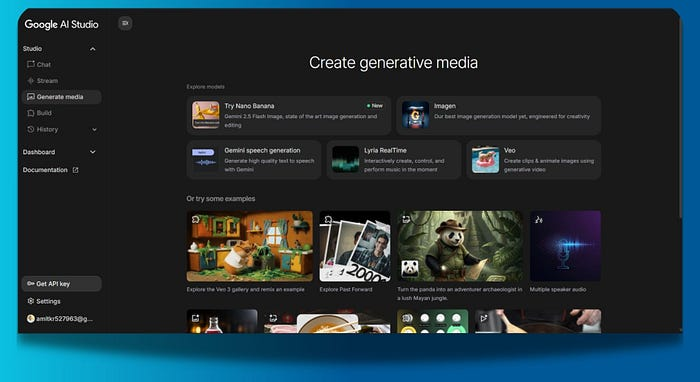Click the Imagen model thumbnail icon

pos(416,115)
